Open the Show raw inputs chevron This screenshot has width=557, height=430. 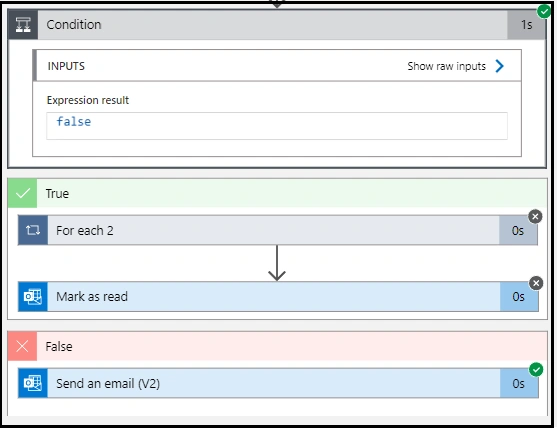pos(499,66)
